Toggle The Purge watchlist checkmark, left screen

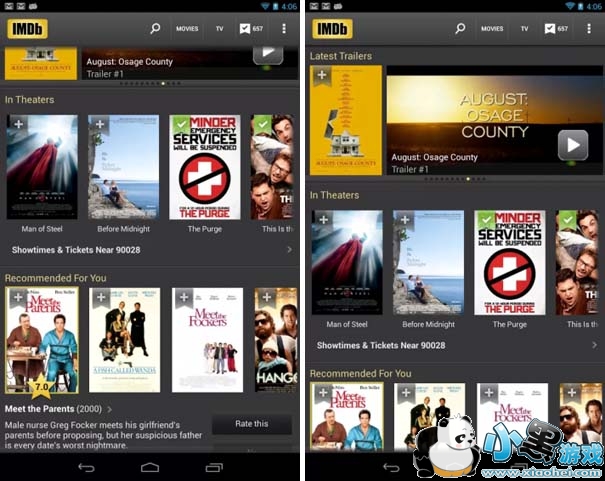point(181,124)
